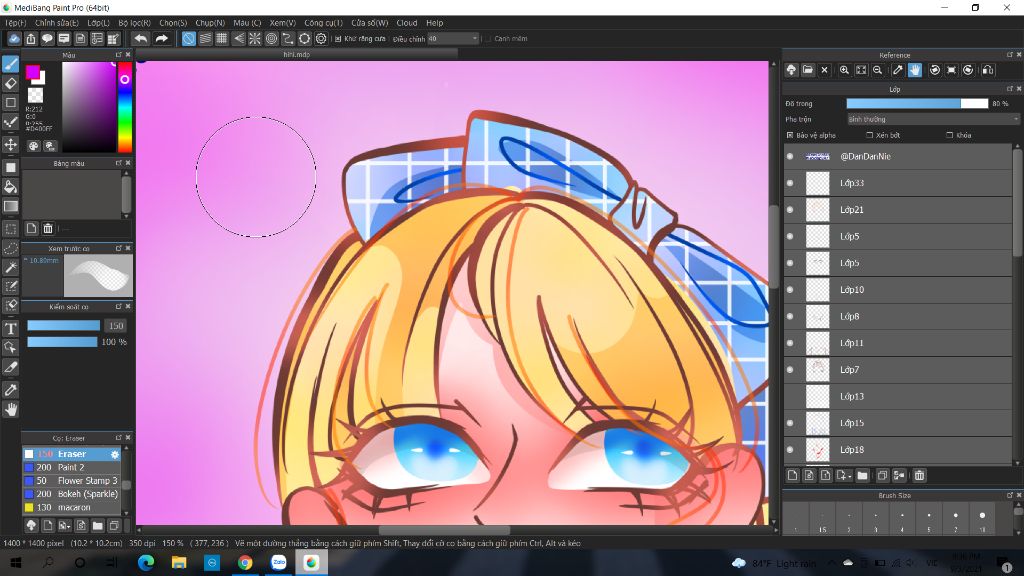Zoom in on the Reference panel

pos(844,70)
